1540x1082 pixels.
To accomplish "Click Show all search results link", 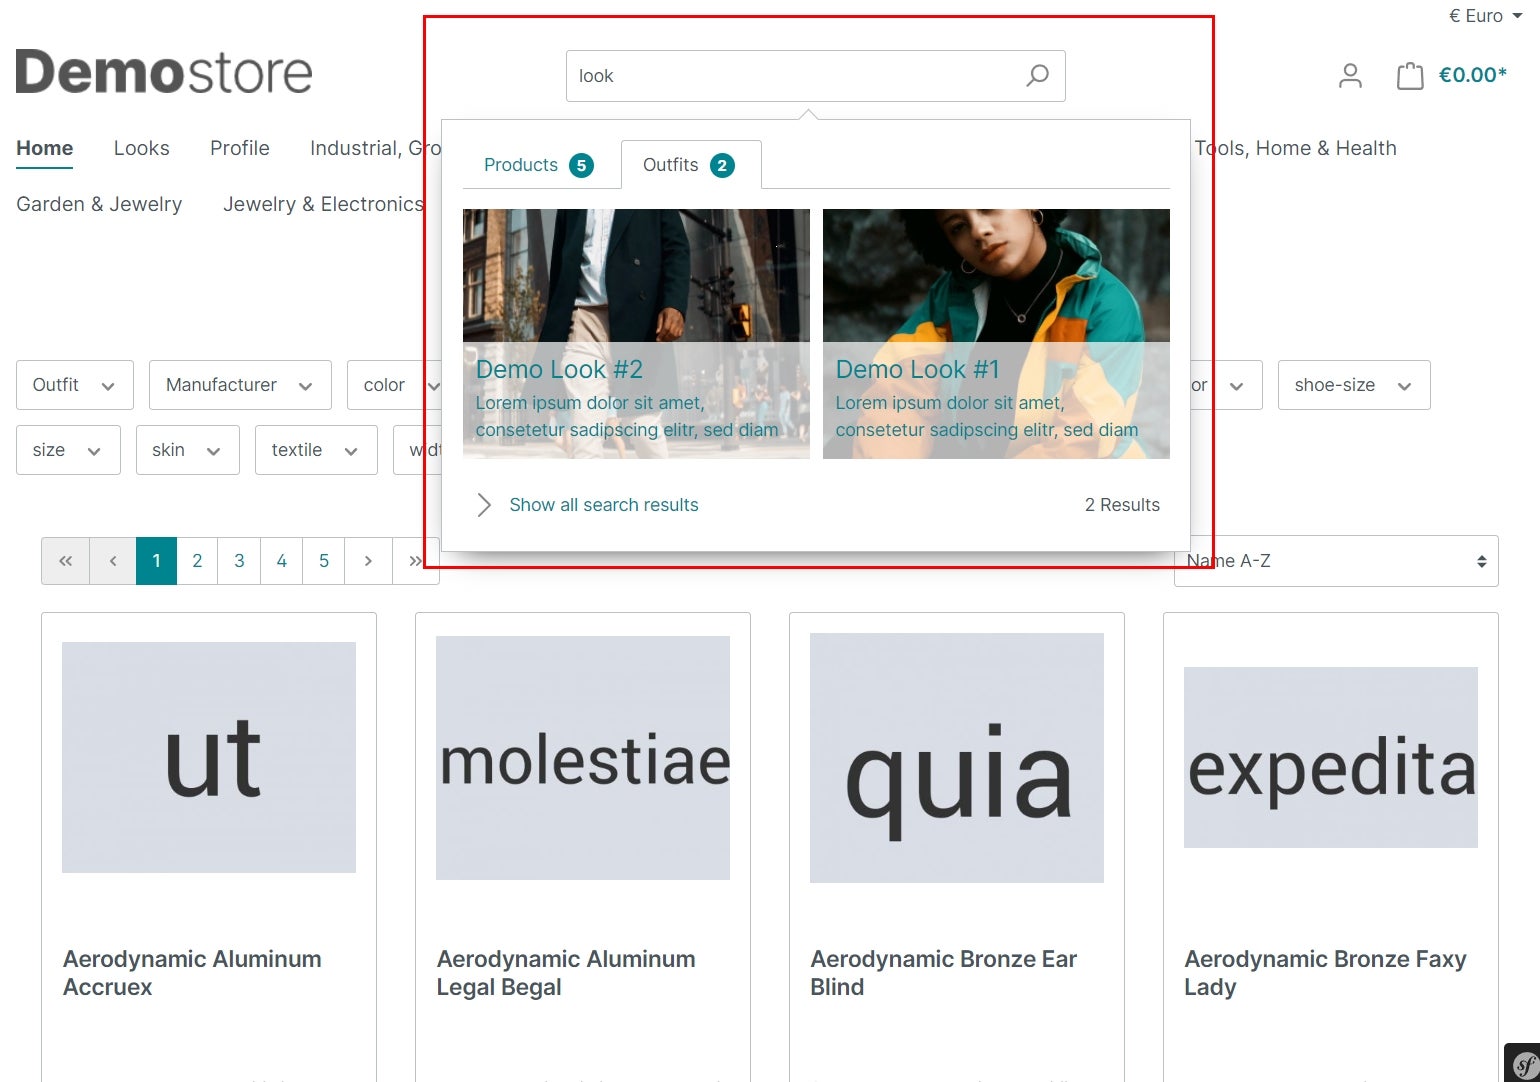I will coord(604,505).
